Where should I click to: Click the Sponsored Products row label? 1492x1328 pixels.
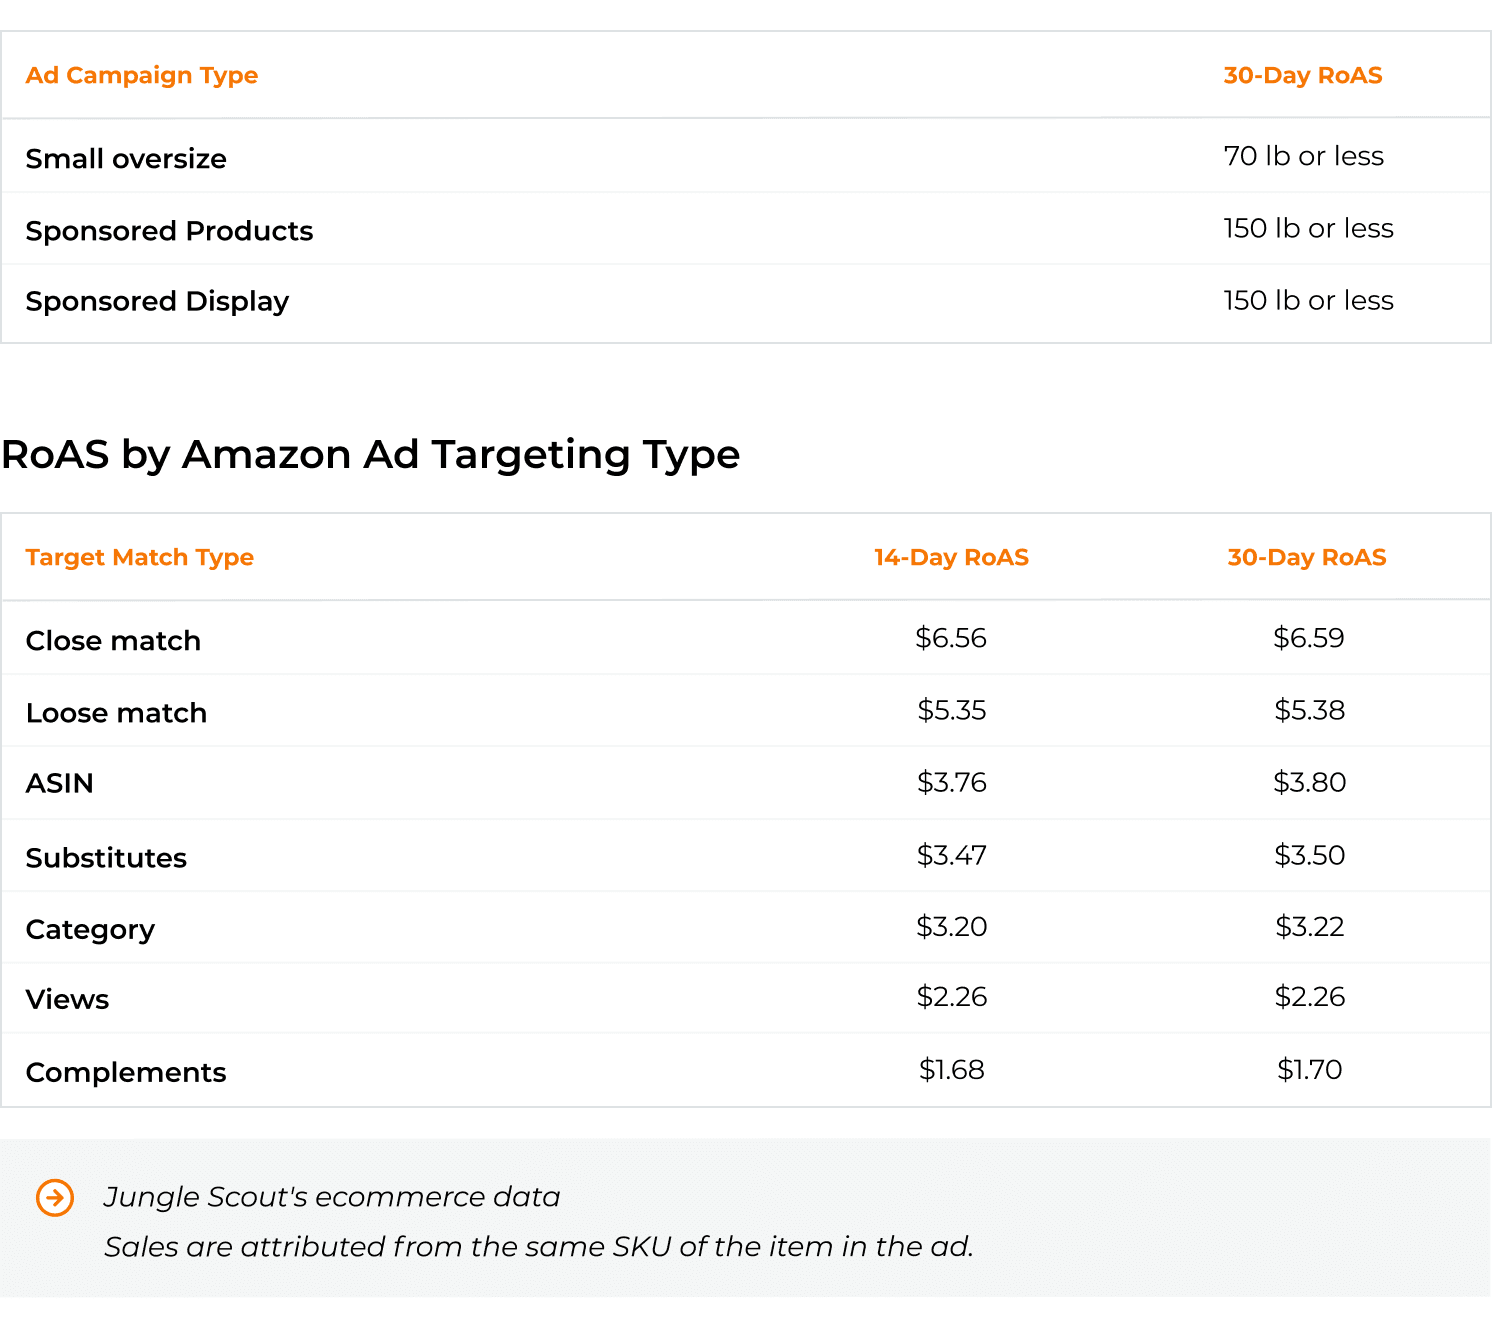169,231
